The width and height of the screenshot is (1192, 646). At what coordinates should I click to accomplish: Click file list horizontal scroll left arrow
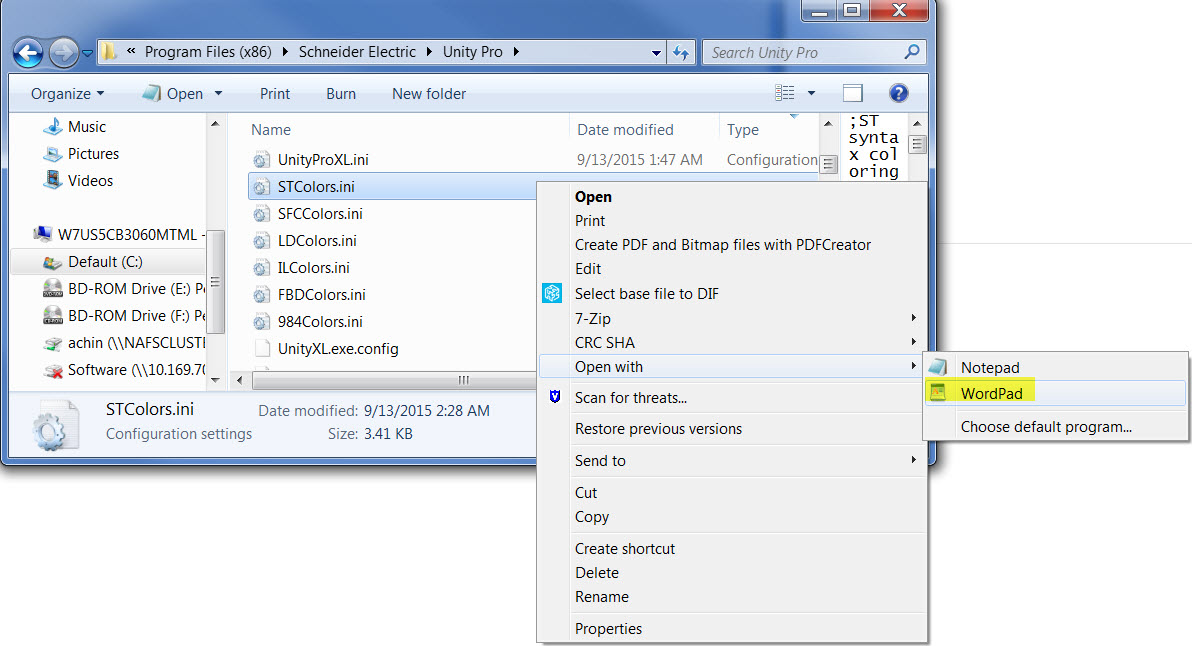[239, 380]
